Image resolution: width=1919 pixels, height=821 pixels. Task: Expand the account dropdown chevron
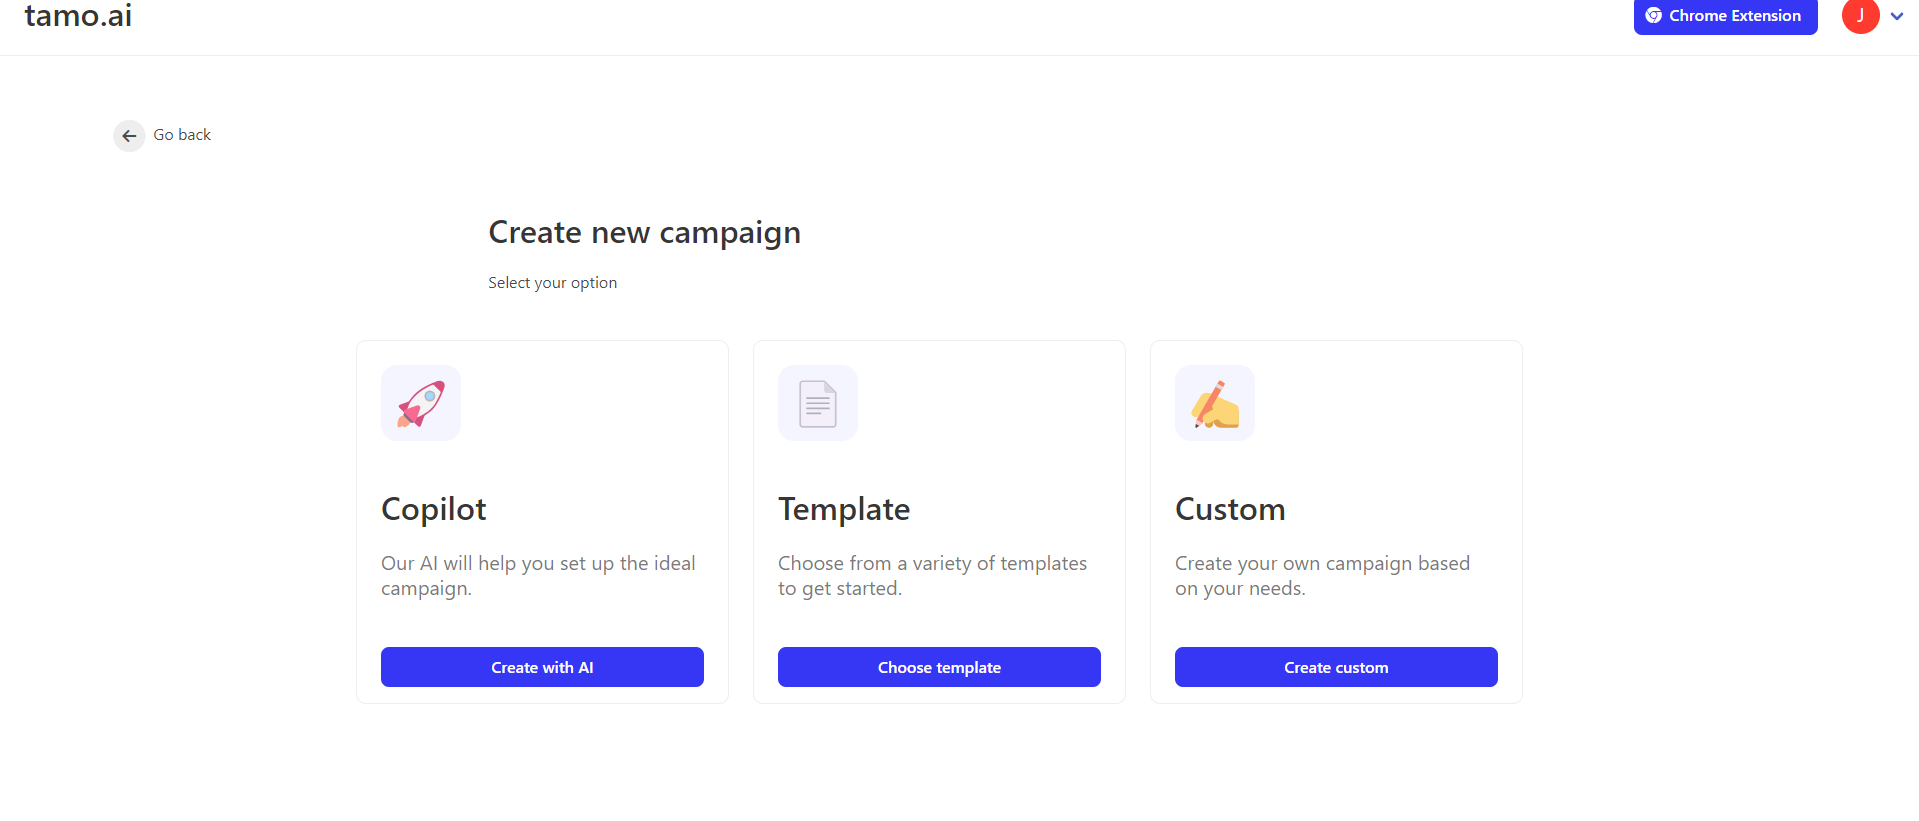1897,16
